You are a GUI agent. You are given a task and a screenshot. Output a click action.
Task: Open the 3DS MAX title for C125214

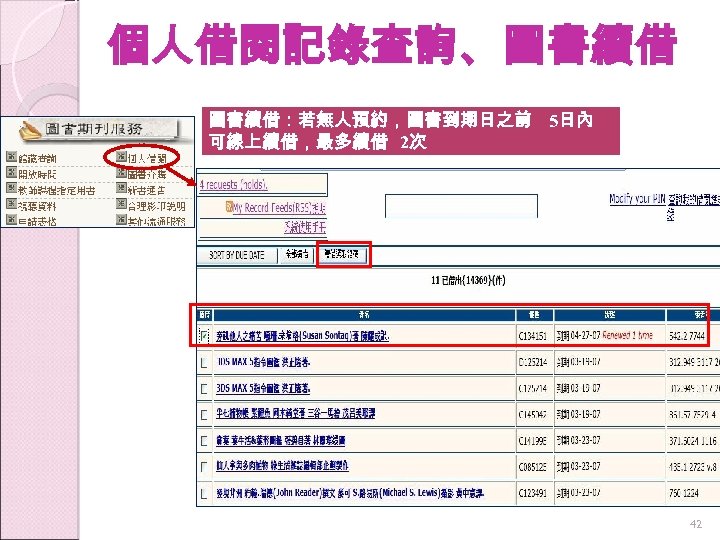pos(263,362)
